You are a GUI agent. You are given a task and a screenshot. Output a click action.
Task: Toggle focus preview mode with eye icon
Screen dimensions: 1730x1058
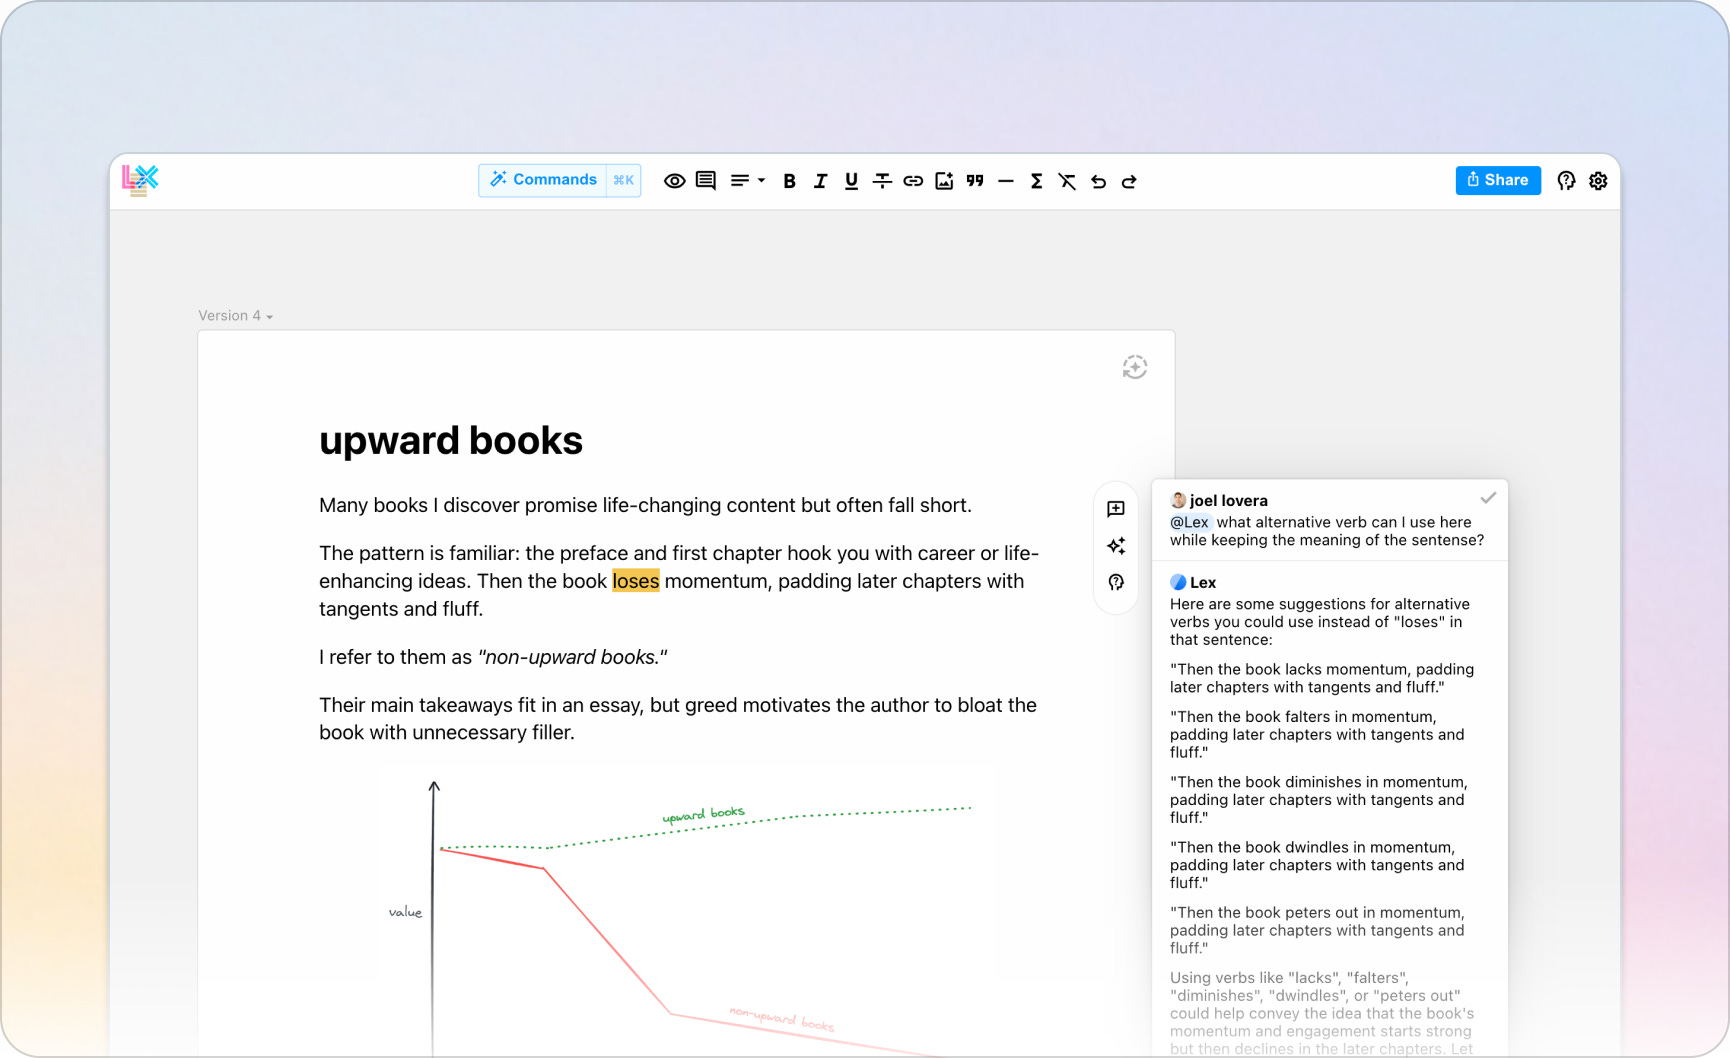[674, 181]
